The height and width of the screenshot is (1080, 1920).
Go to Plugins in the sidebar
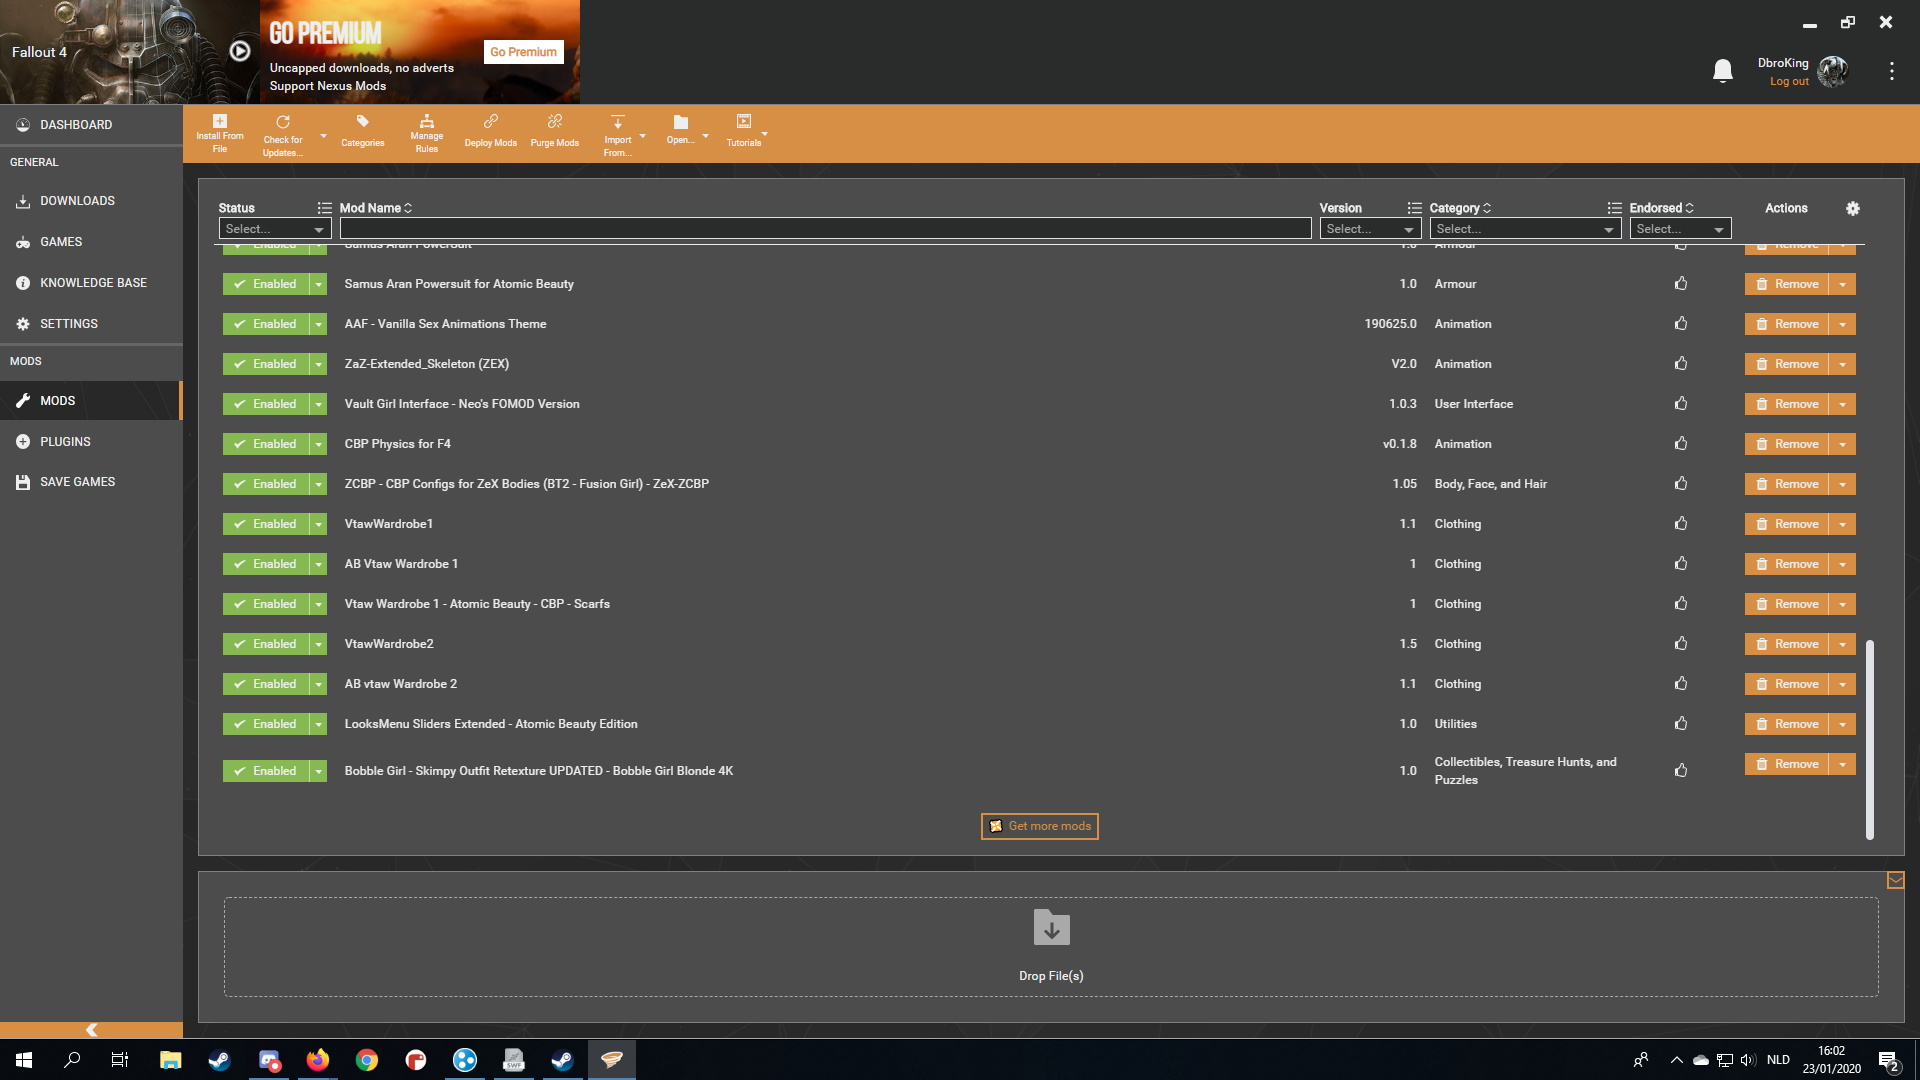65,441
